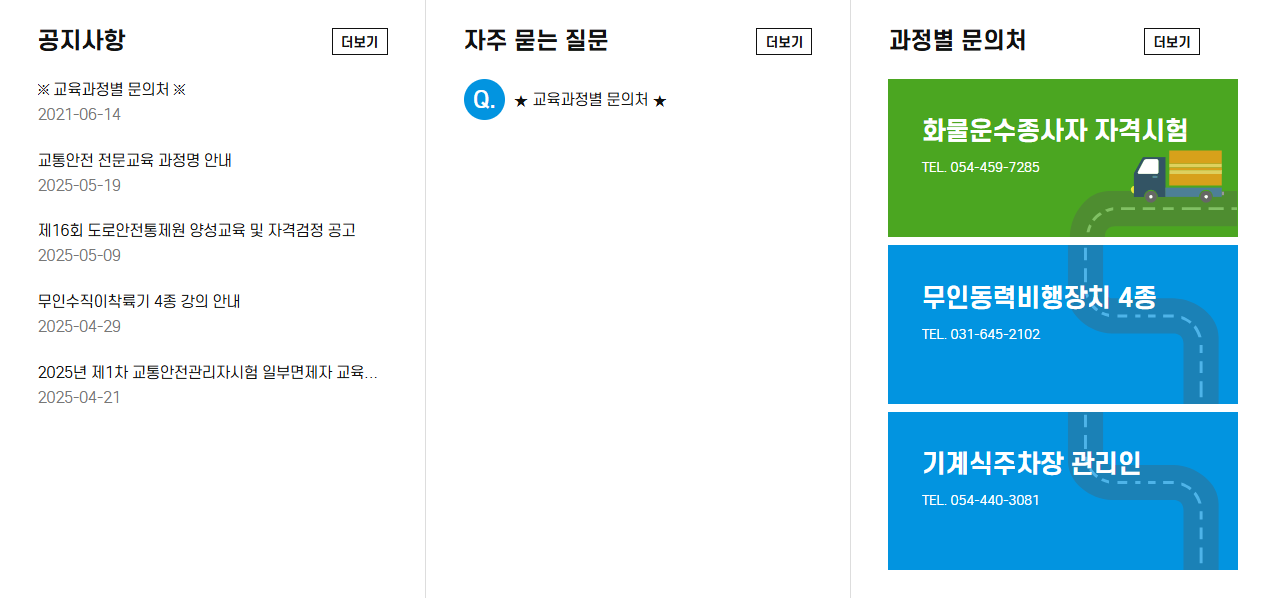Click the ★ 교육과정별 문의처 ★ FAQ entry
This screenshot has height=598, width=1272.
[x=594, y=99]
